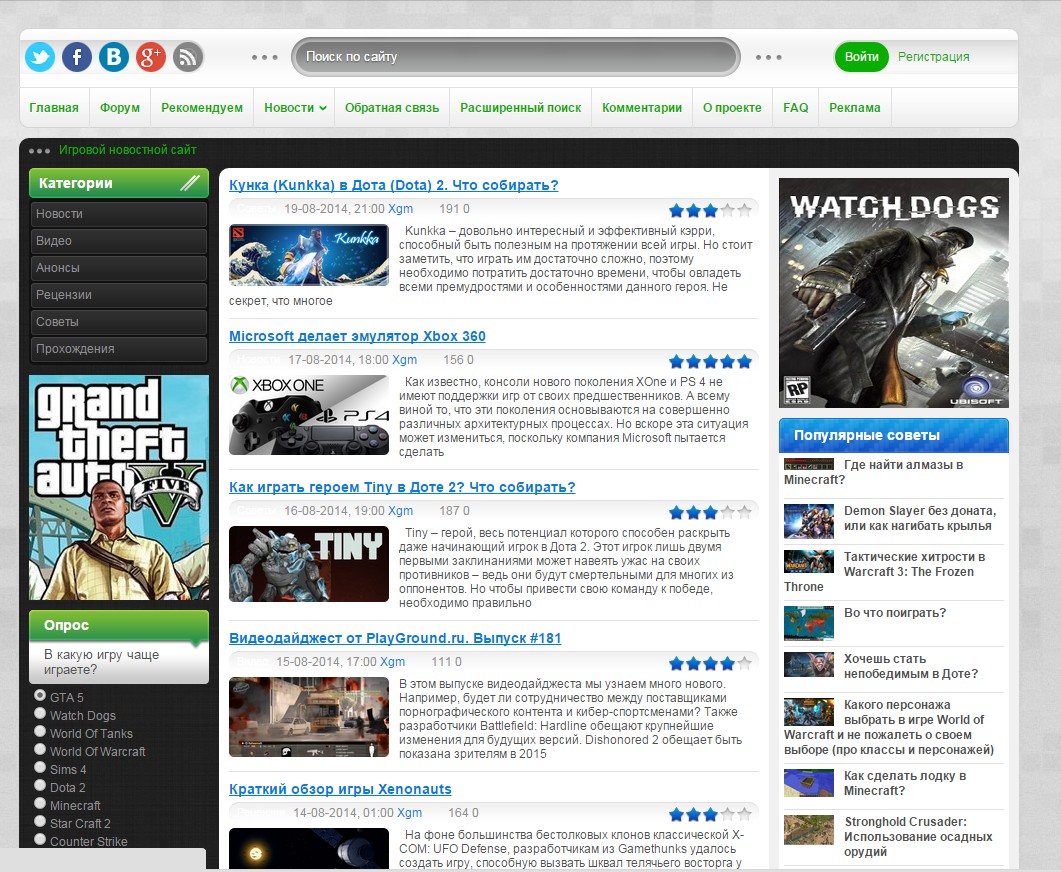Screen dimensions: 1061x872
Task: Open the RSS feed icon
Action: click(188, 57)
